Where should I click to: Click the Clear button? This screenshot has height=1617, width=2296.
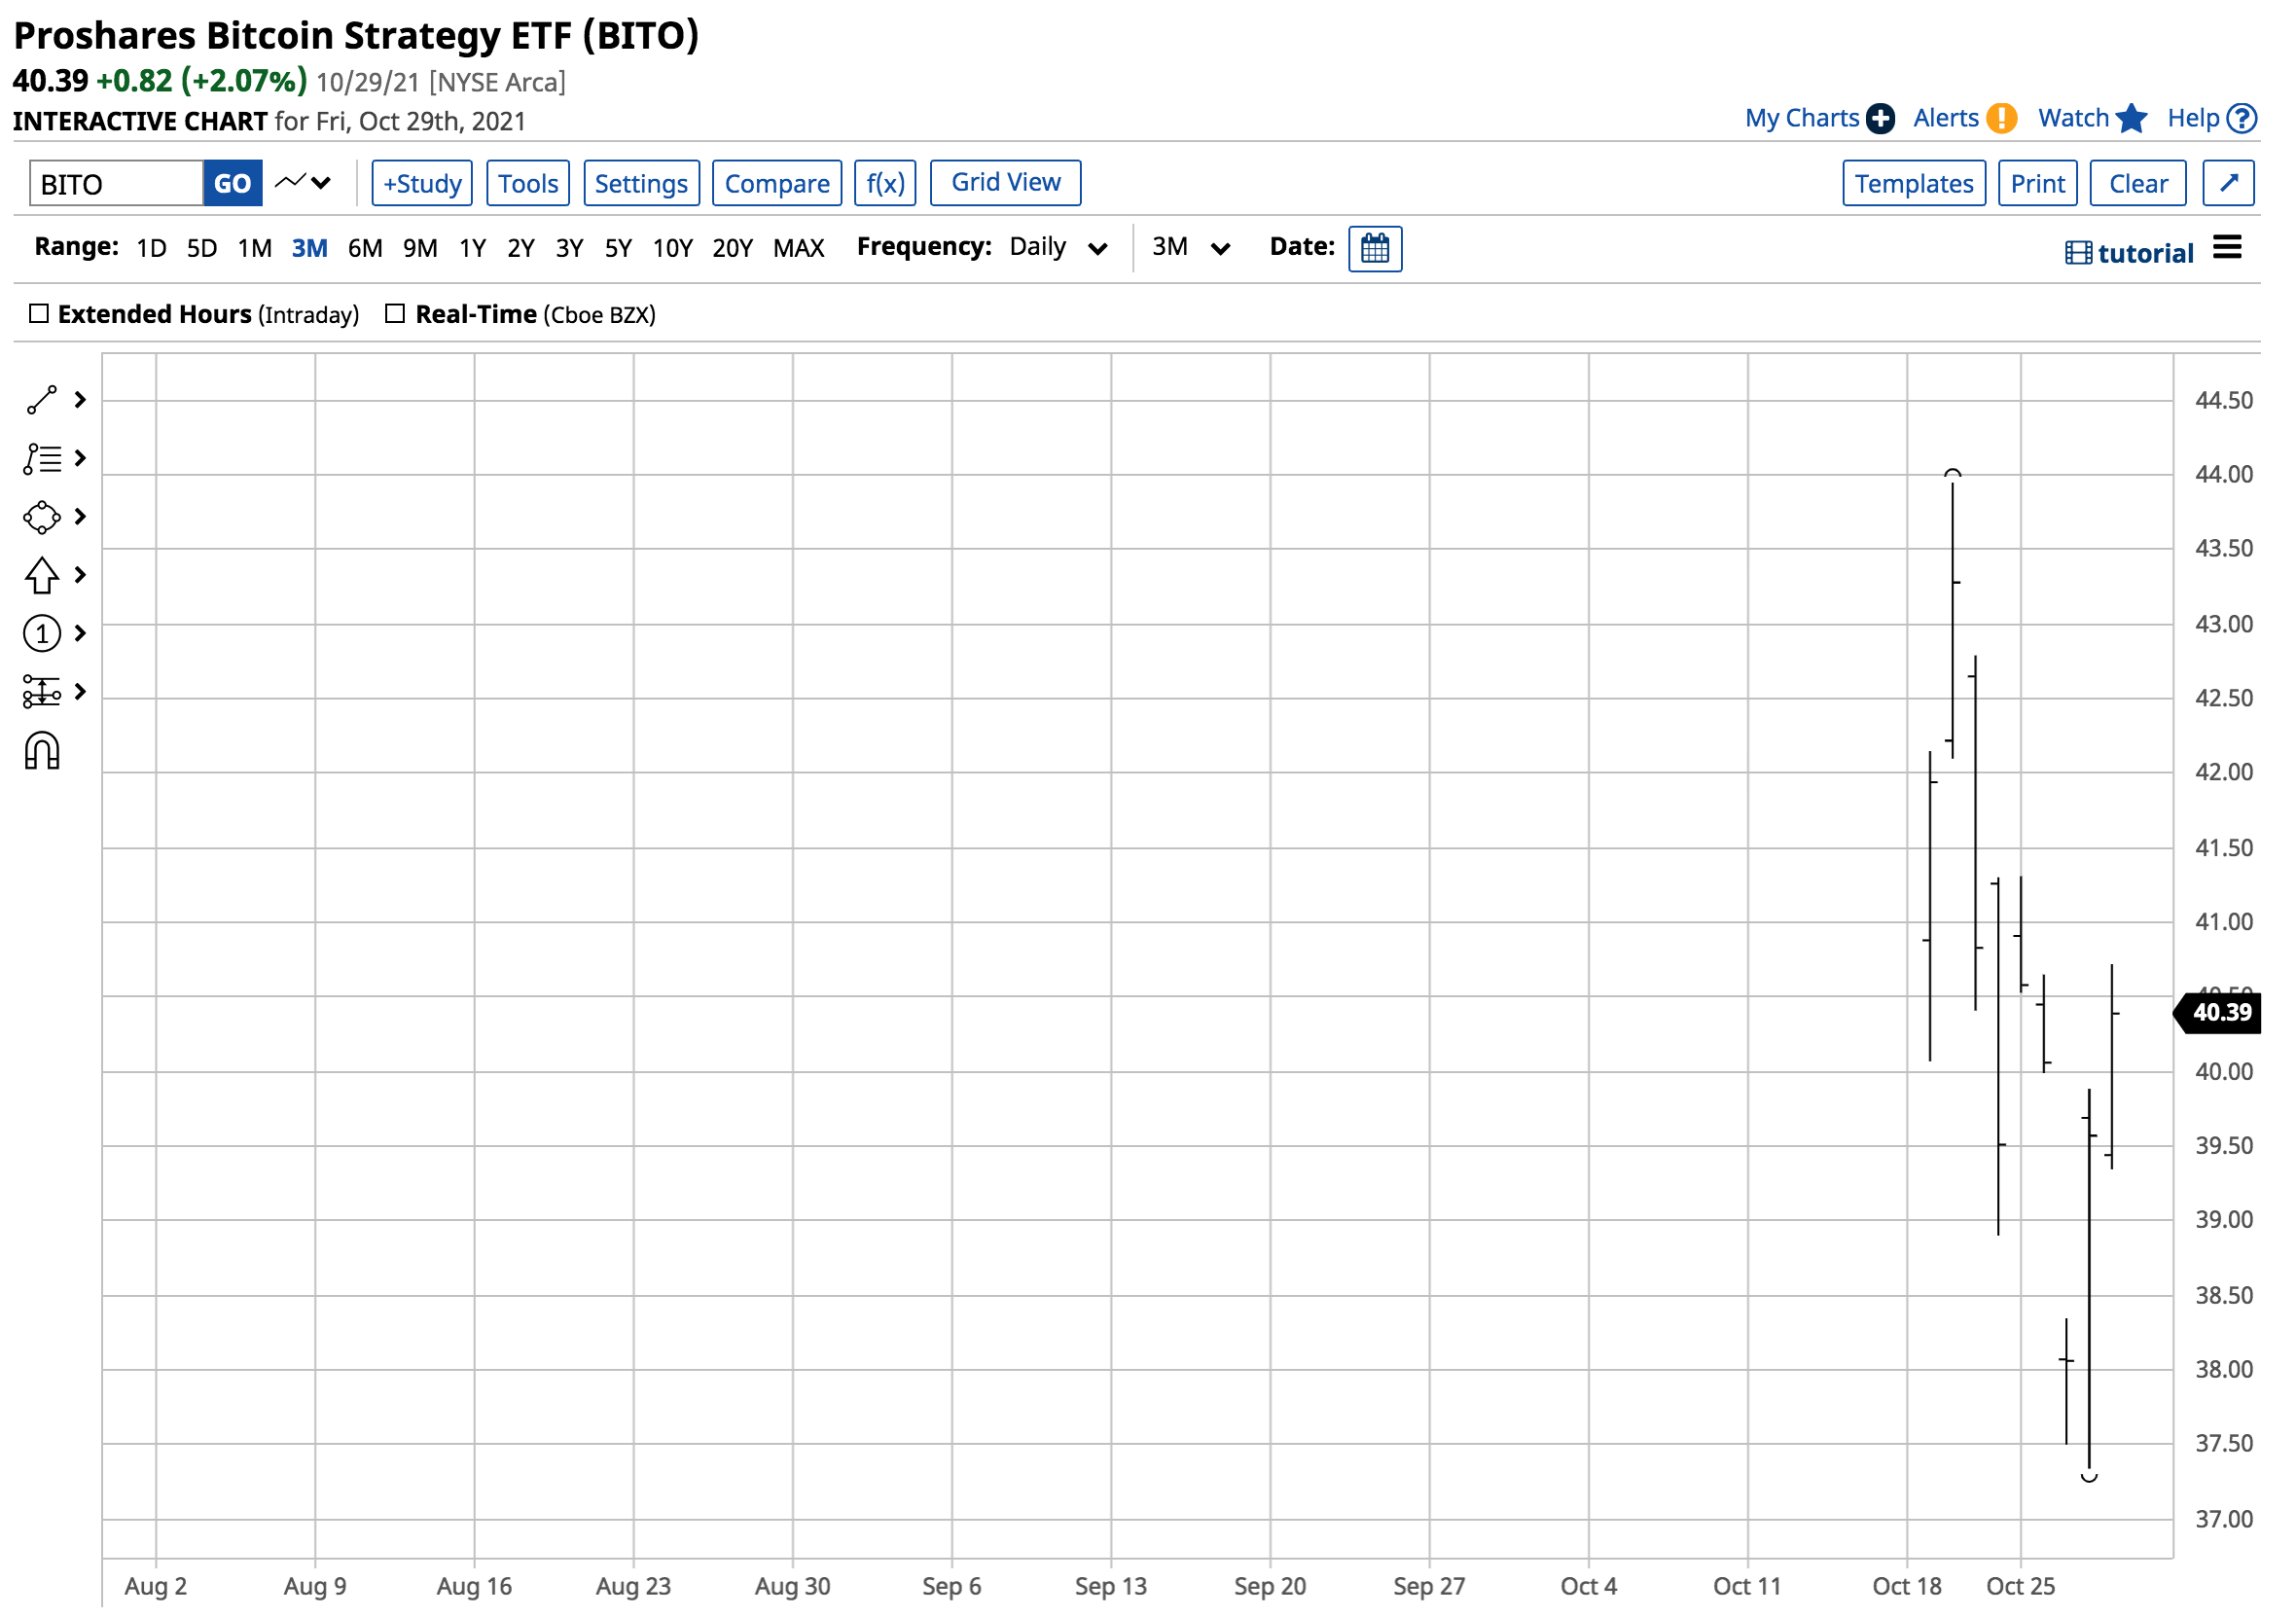click(x=2139, y=183)
